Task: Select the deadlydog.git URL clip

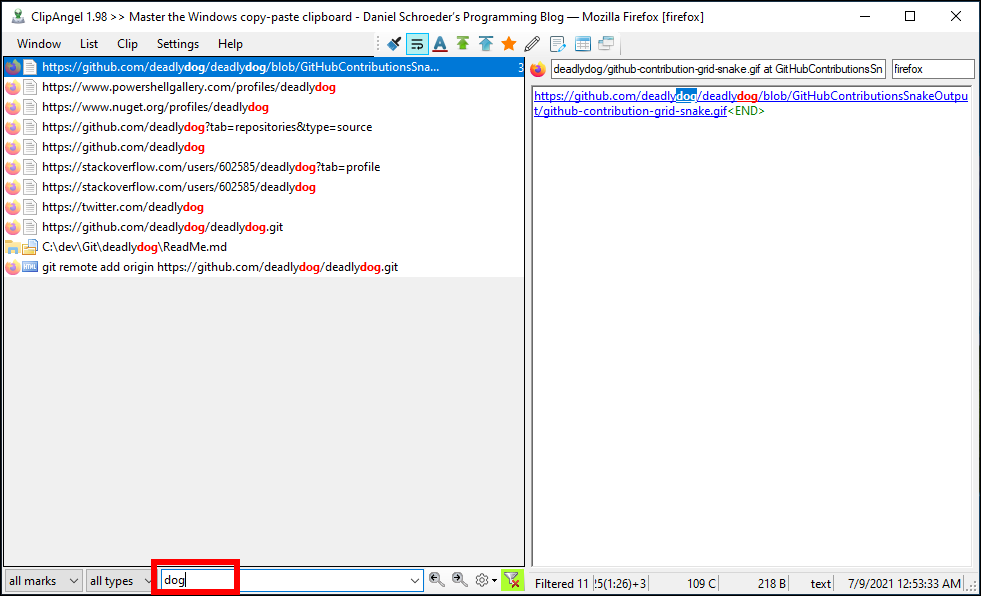Action: 263,227
